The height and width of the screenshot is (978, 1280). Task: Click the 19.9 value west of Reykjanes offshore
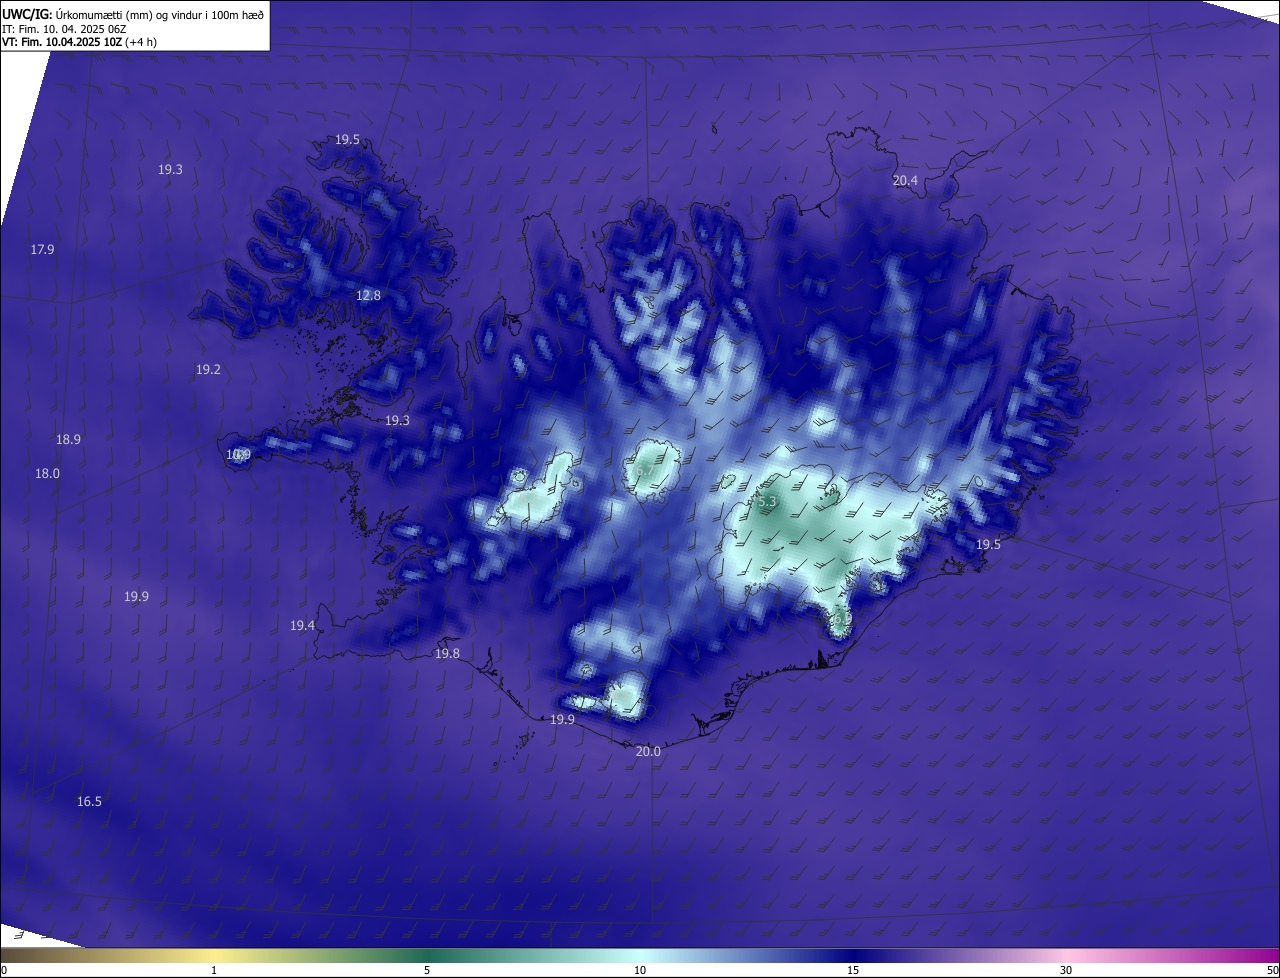pyautogui.click(x=136, y=597)
